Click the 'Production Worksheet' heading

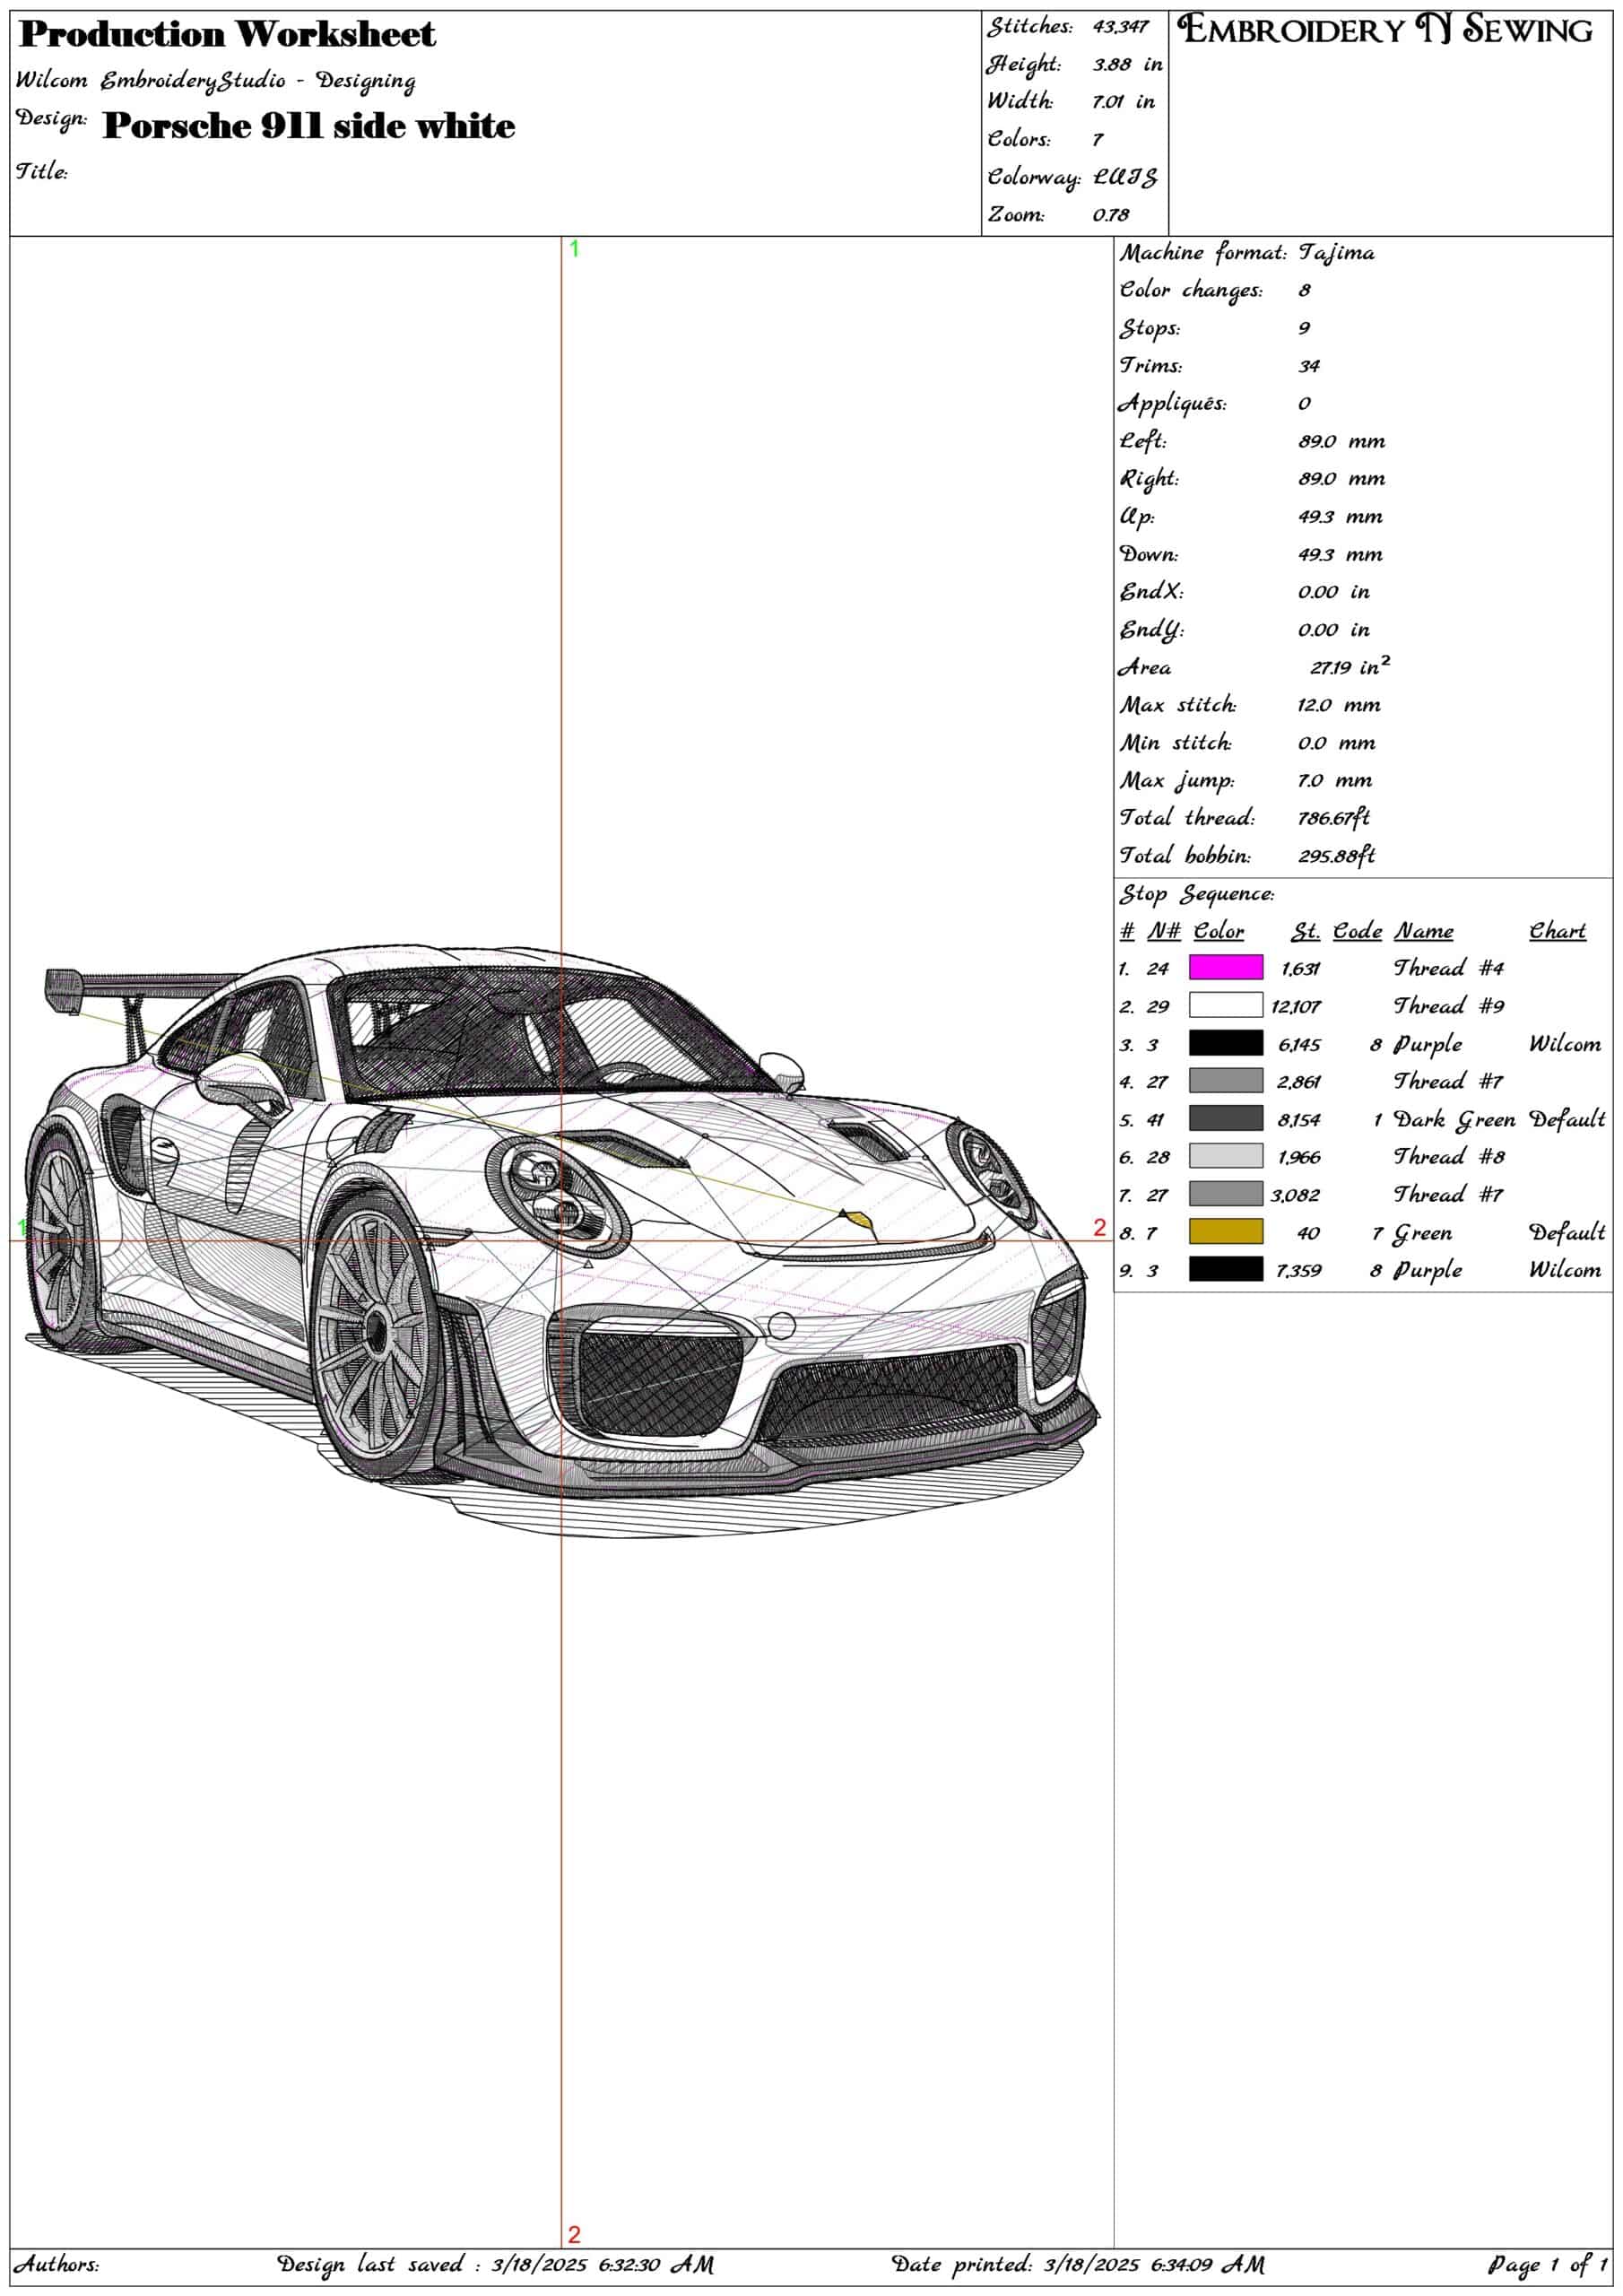pyautogui.click(x=227, y=34)
